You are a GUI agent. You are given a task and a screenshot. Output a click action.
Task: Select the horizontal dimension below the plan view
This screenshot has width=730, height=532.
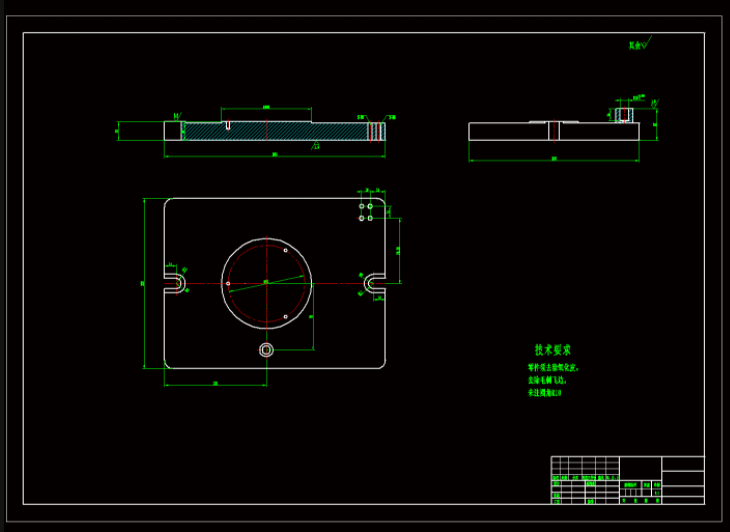pyautogui.click(x=215, y=384)
